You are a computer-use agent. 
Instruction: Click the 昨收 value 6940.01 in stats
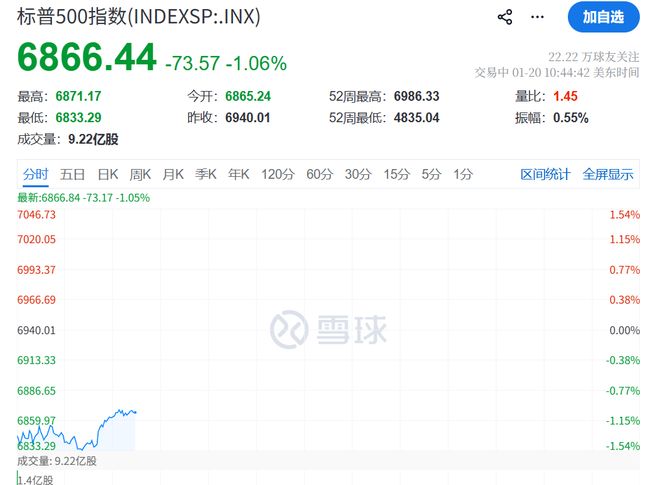tap(248, 117)
